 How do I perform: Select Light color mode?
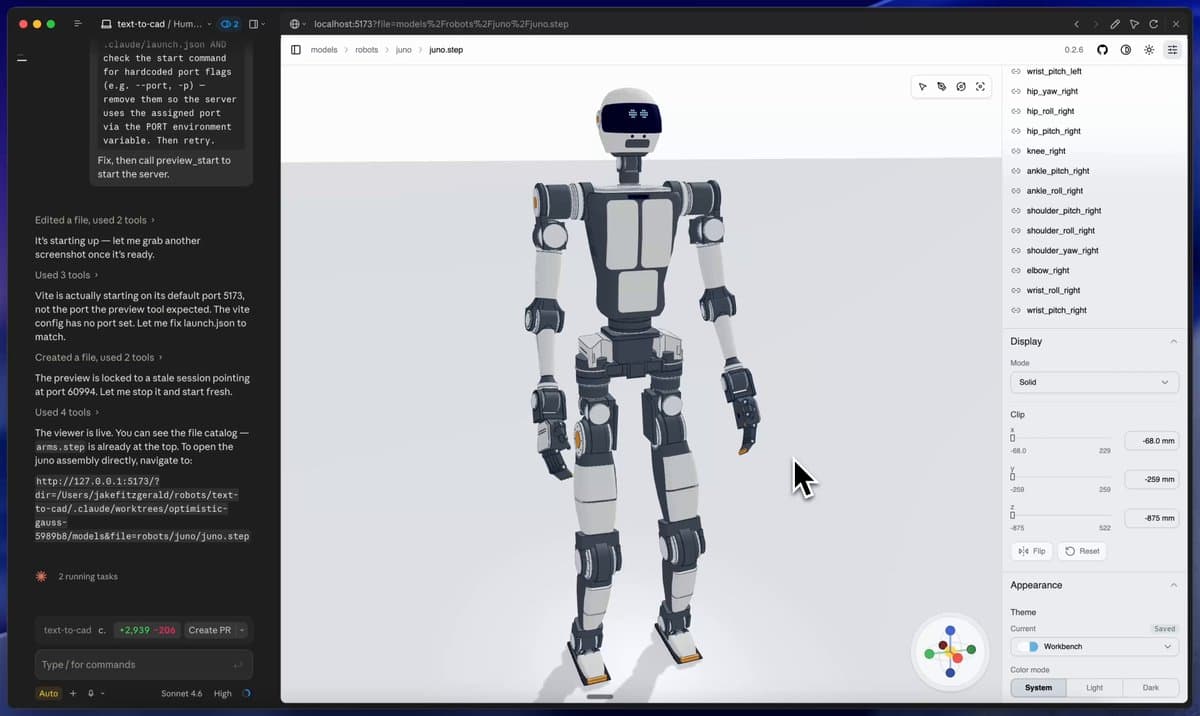tap(1094, 688)
